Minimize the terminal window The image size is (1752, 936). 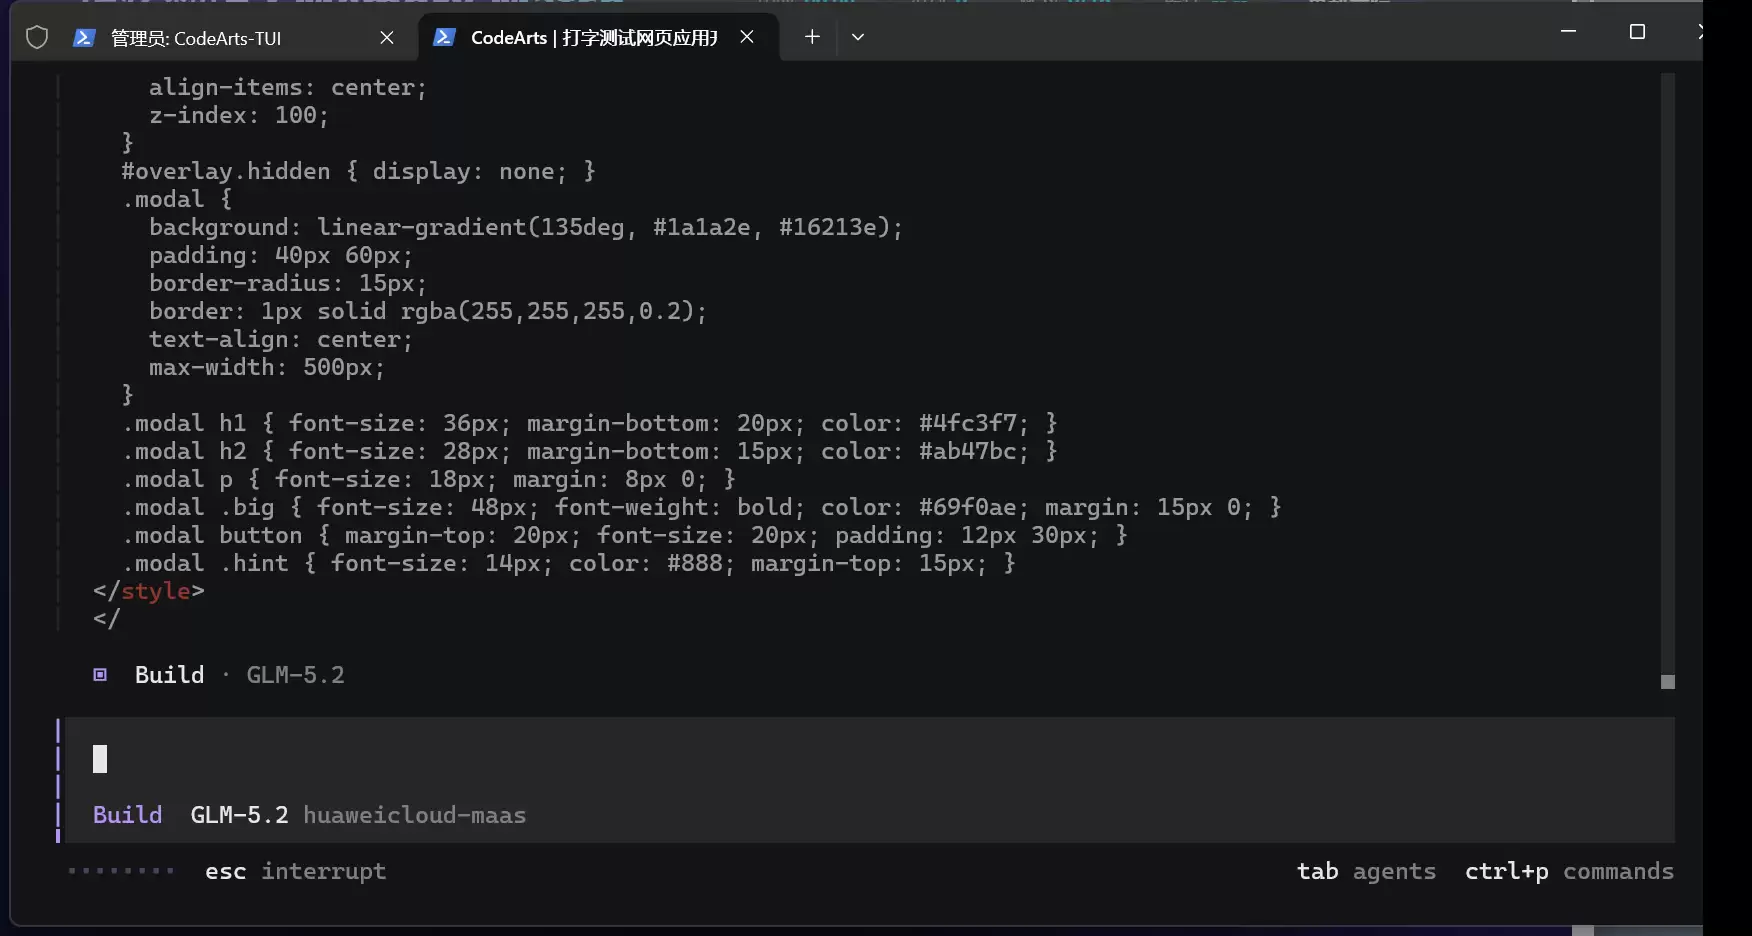pos(1568,32)
